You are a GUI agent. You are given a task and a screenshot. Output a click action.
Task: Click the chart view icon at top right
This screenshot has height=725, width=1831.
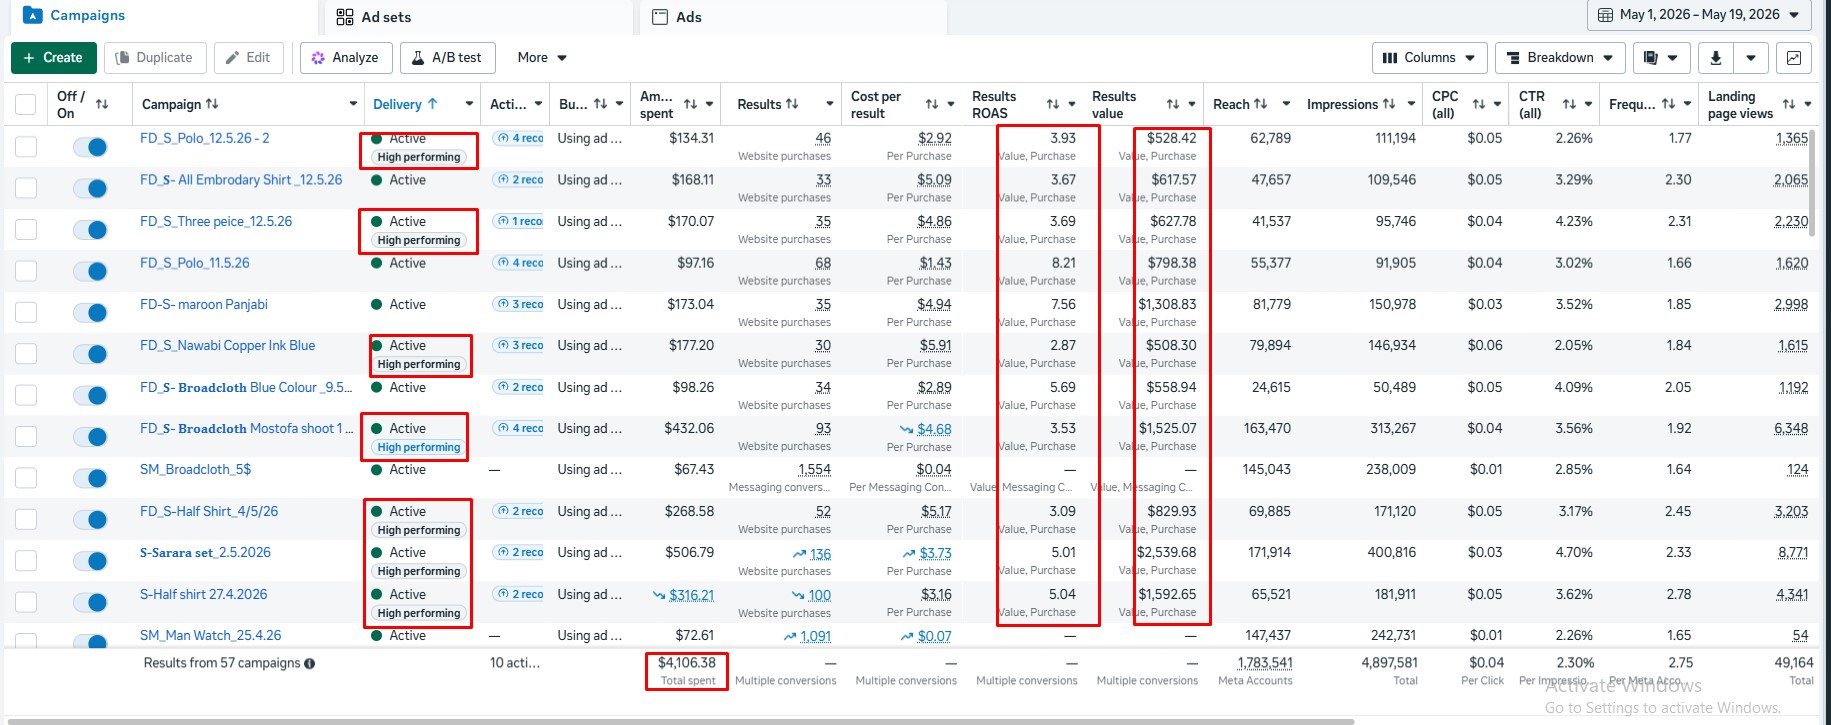click(1793, 58)
